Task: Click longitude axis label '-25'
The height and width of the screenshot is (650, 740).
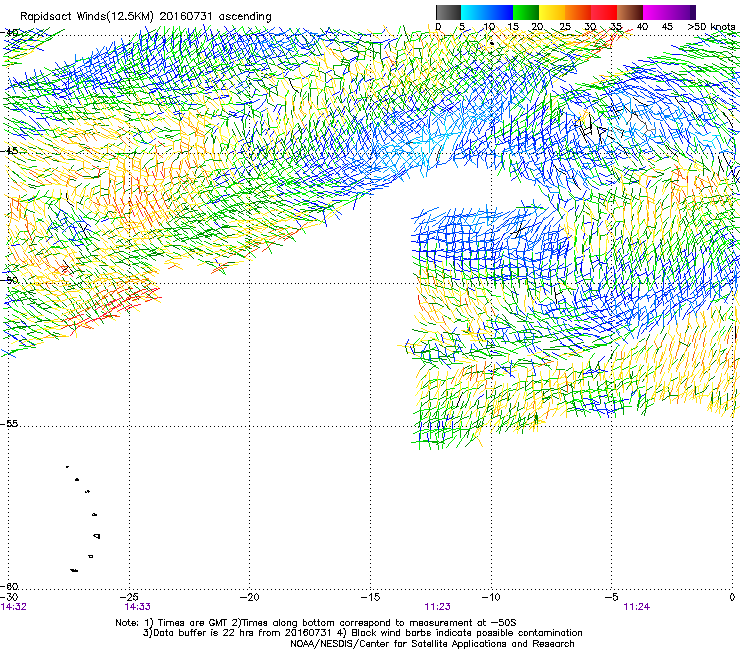Action: [x=130, y=597]
